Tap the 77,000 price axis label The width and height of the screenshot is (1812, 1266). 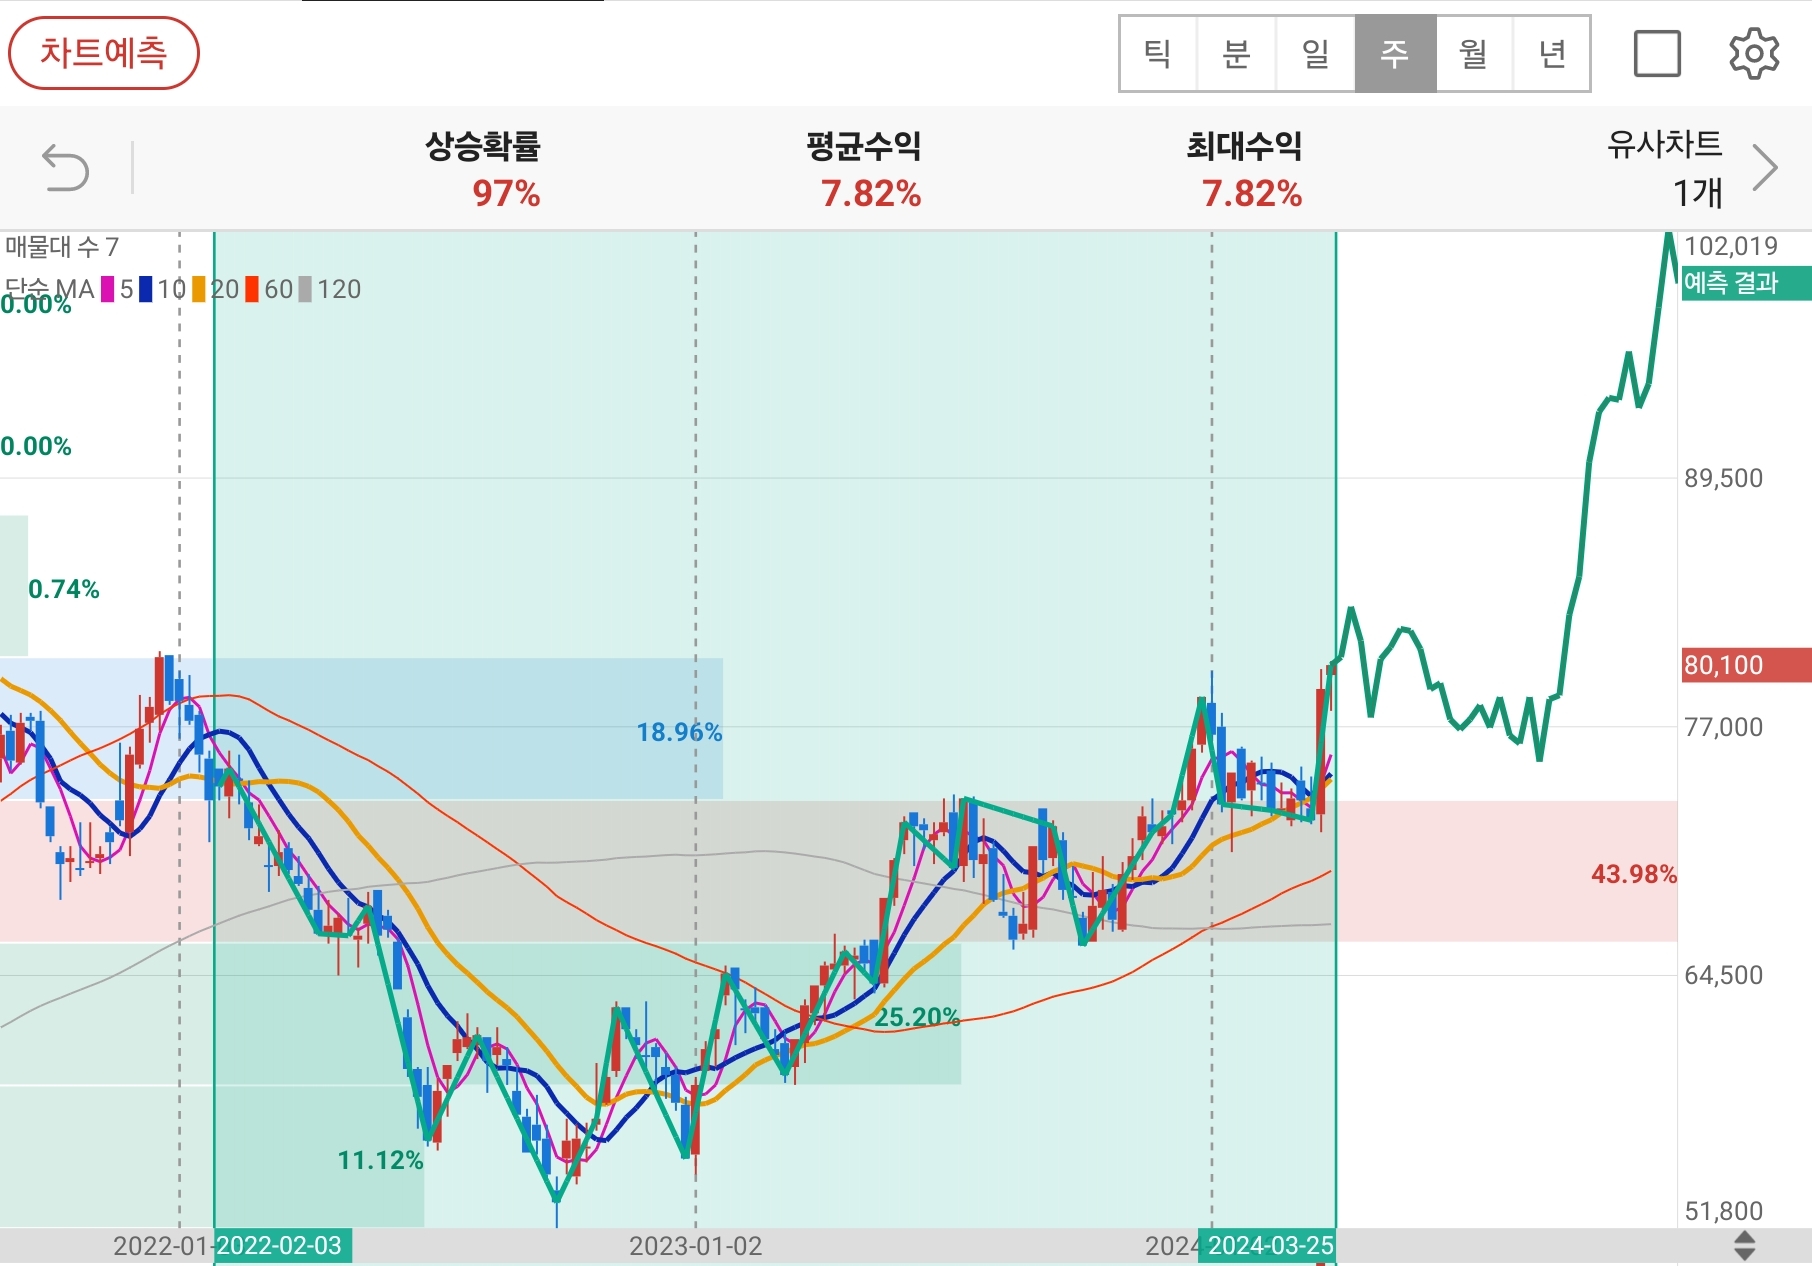click(x=1724, y=727)
